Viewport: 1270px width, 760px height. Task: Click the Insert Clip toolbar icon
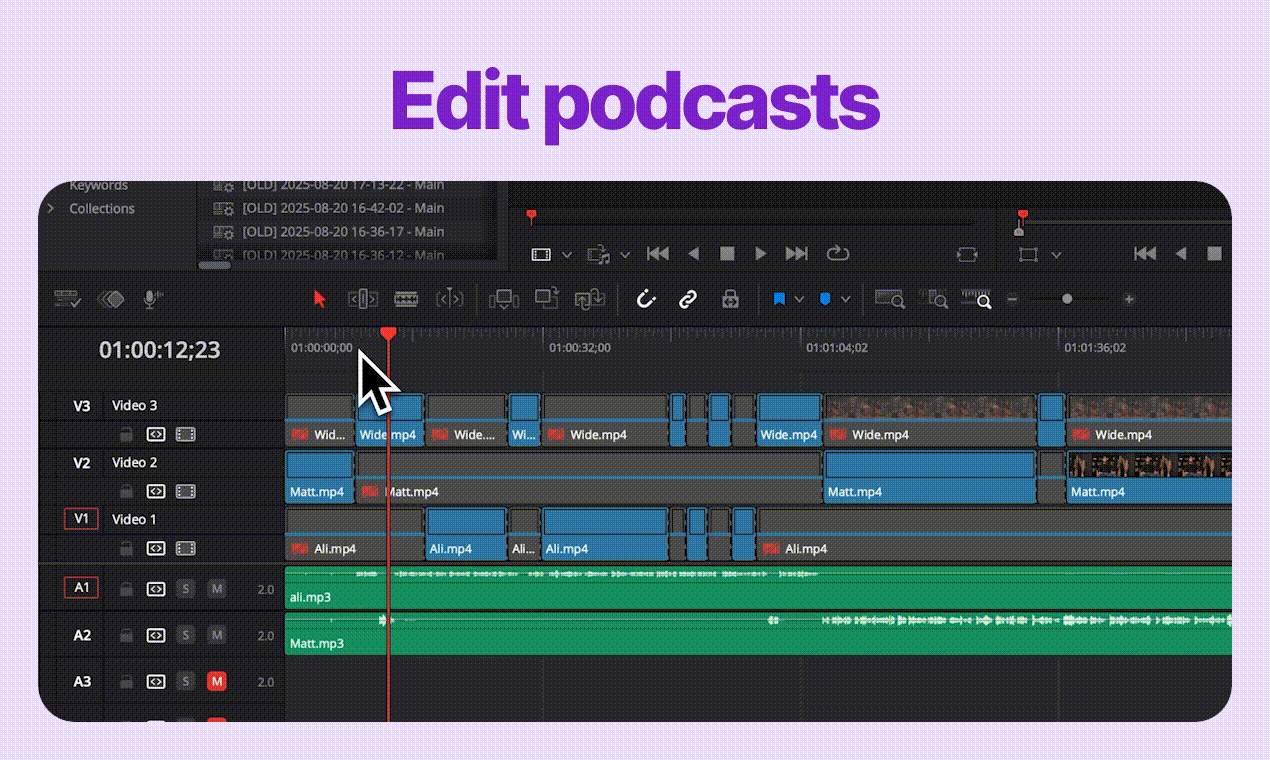coord(503,299)
